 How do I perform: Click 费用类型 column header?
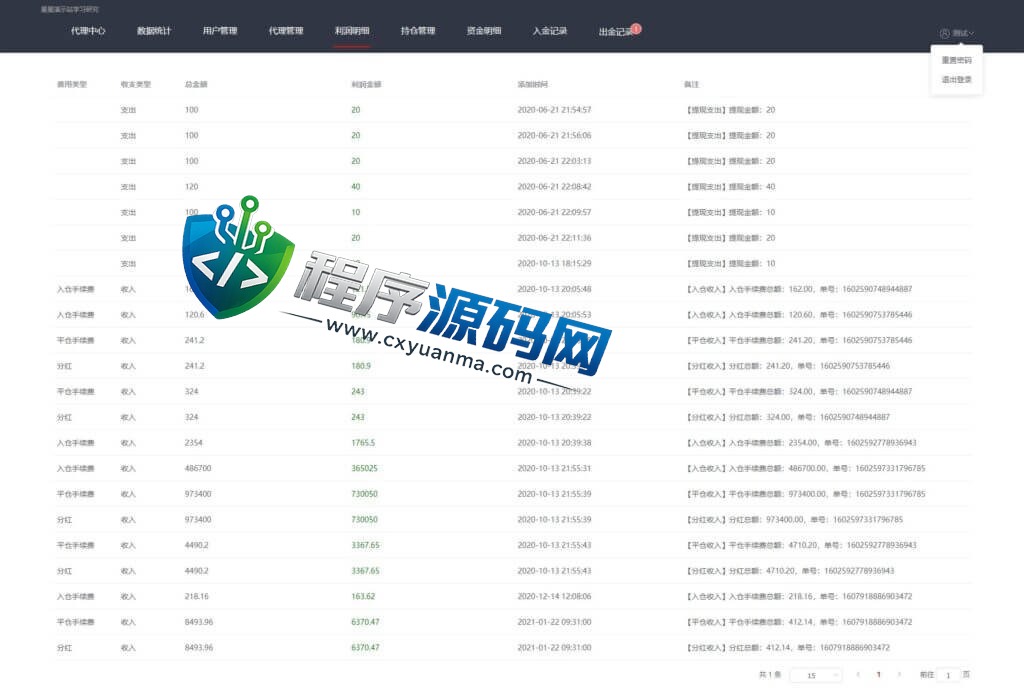[x=72, y=84]
